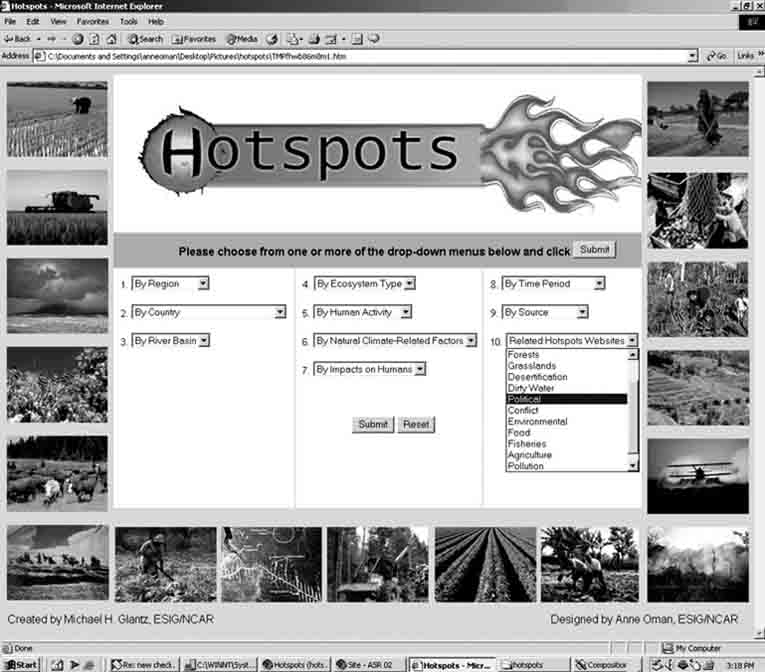Click the Reset button
The image size is (765, 672).
pyautogui.click(x=416, y=424)
